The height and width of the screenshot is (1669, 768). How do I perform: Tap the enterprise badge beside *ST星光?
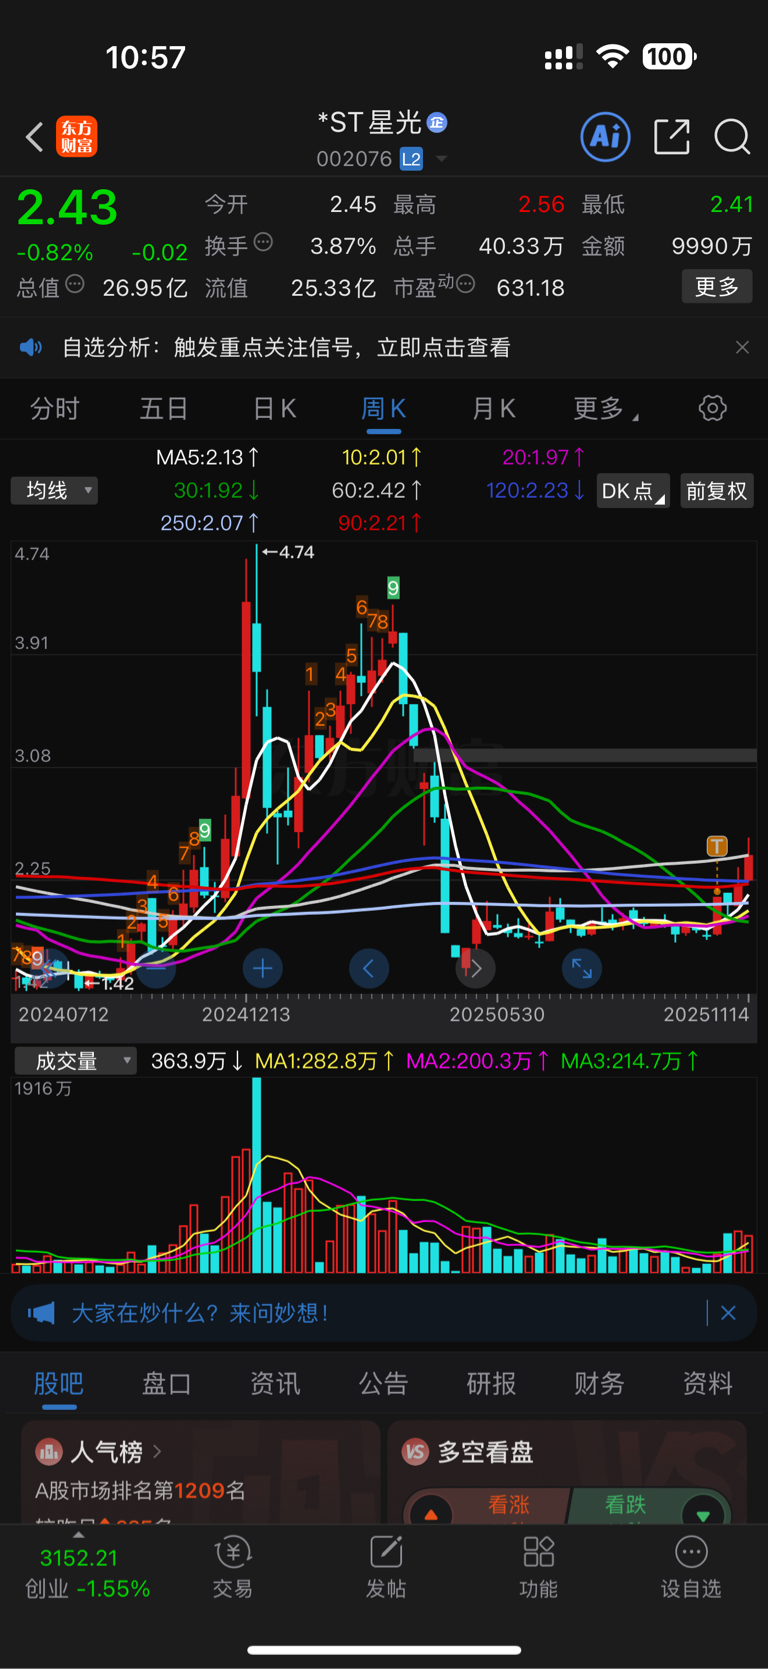[x=437, y=122]
